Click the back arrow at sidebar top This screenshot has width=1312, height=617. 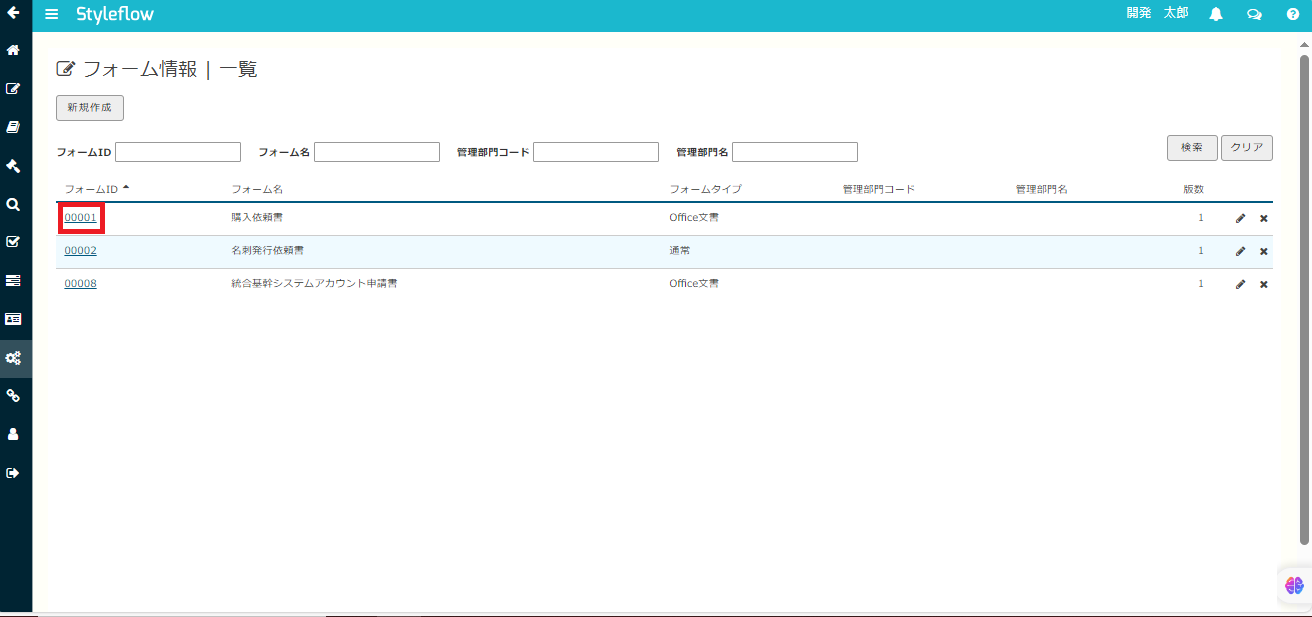pos(14,13)
